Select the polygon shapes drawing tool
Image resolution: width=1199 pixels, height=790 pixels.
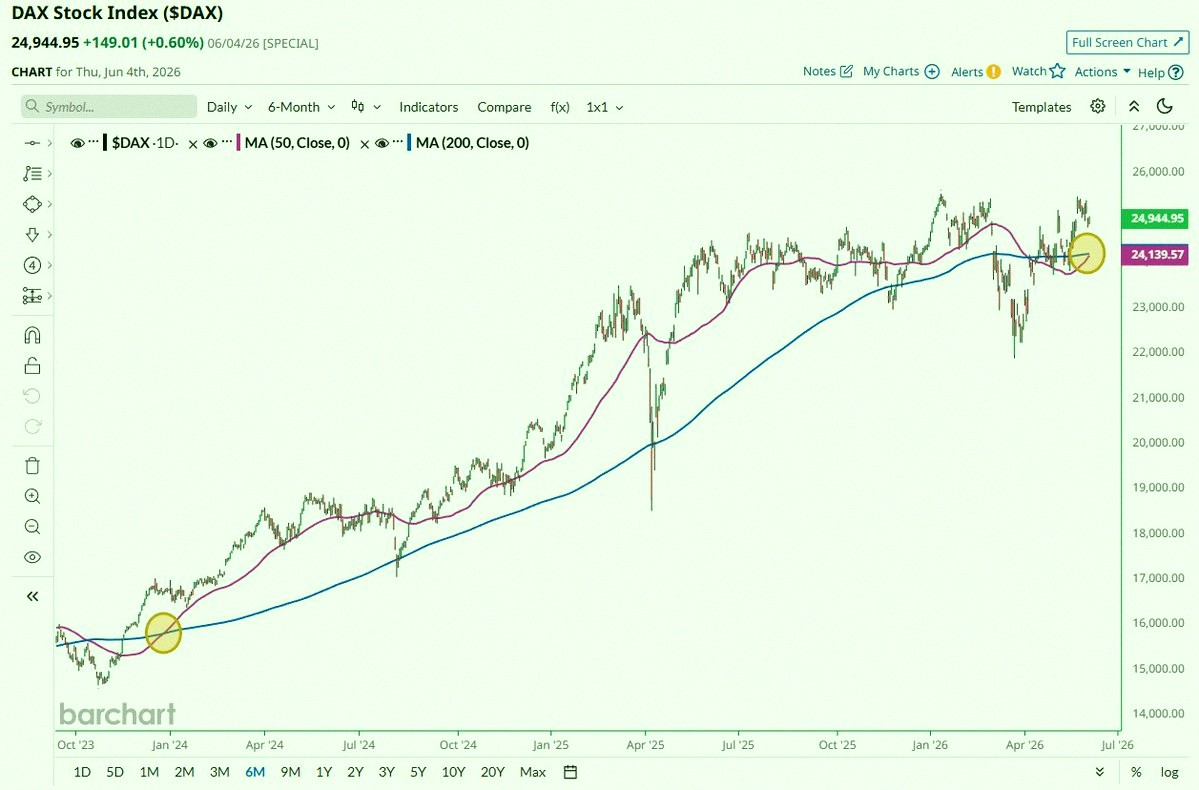[32, 204]
